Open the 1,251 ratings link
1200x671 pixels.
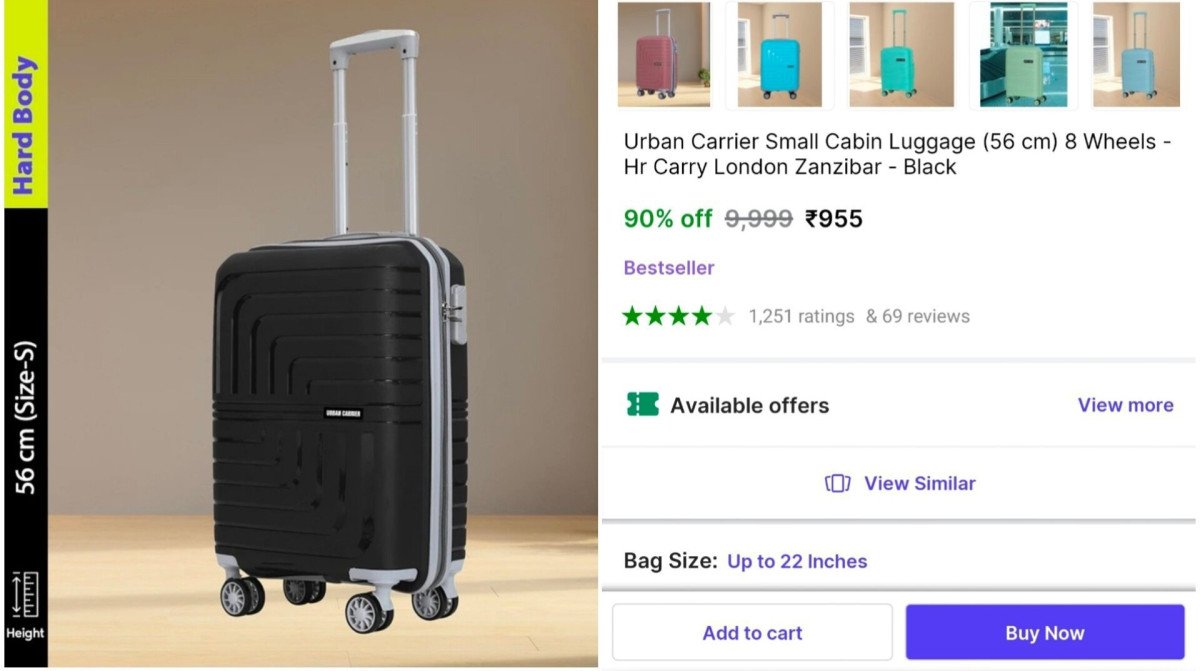click(x=801, y=317)
